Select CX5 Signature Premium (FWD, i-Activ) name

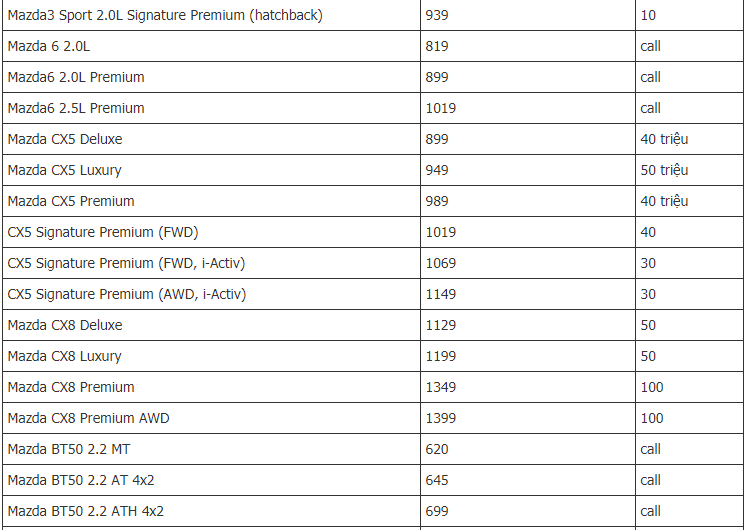(126, 263)
